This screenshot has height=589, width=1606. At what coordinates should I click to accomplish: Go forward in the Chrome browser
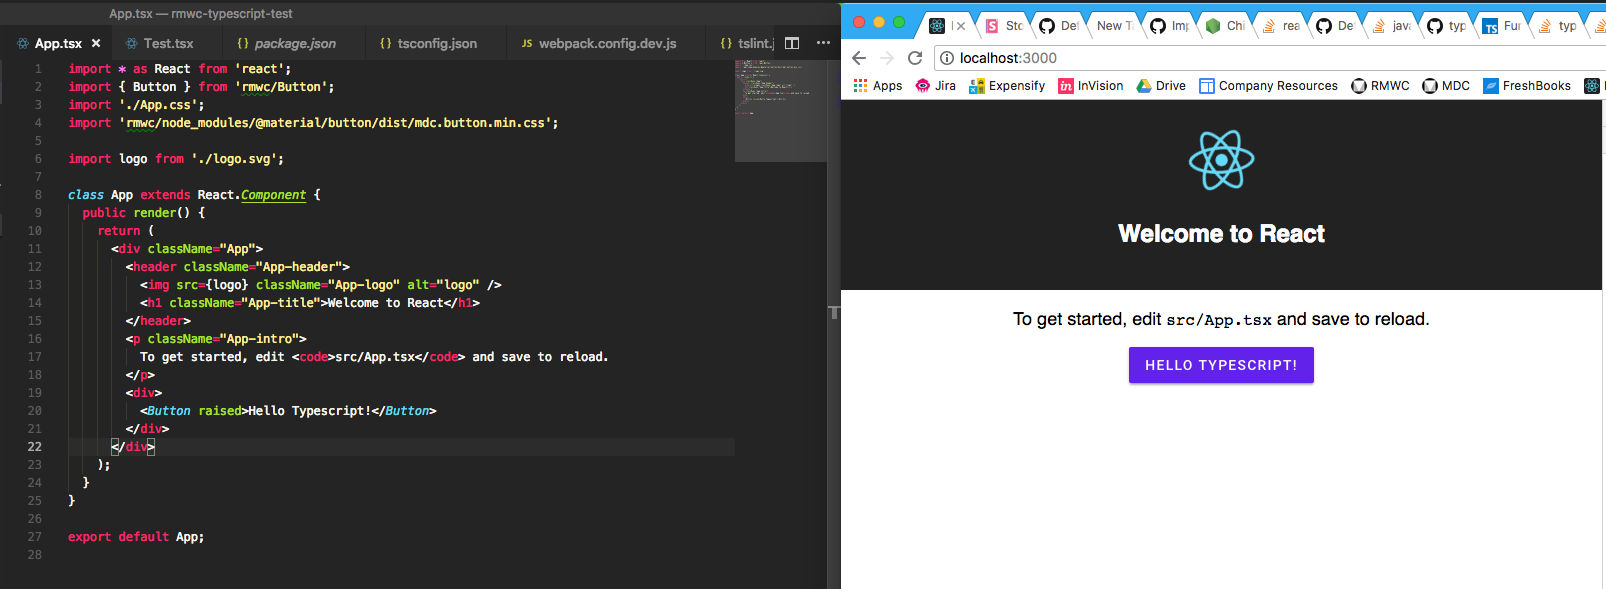coord(887,58)
